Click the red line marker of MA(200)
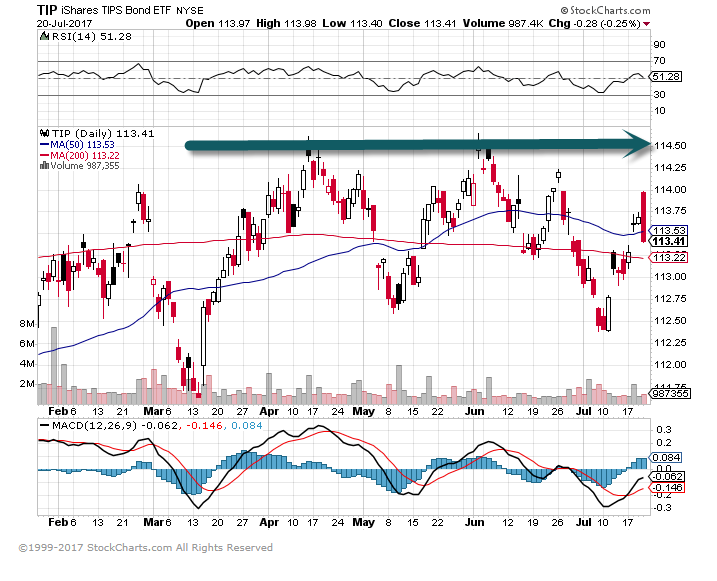717x581 pixels. (x=44, y=155)
